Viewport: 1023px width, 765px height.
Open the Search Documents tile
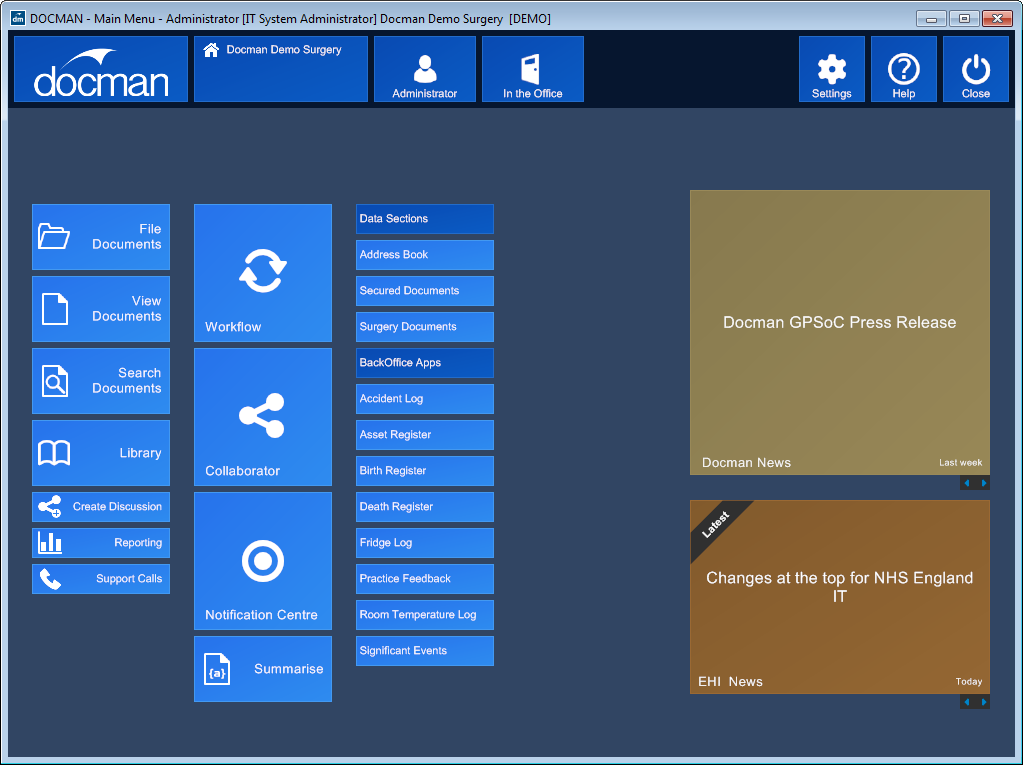click(x=101, y=381)
